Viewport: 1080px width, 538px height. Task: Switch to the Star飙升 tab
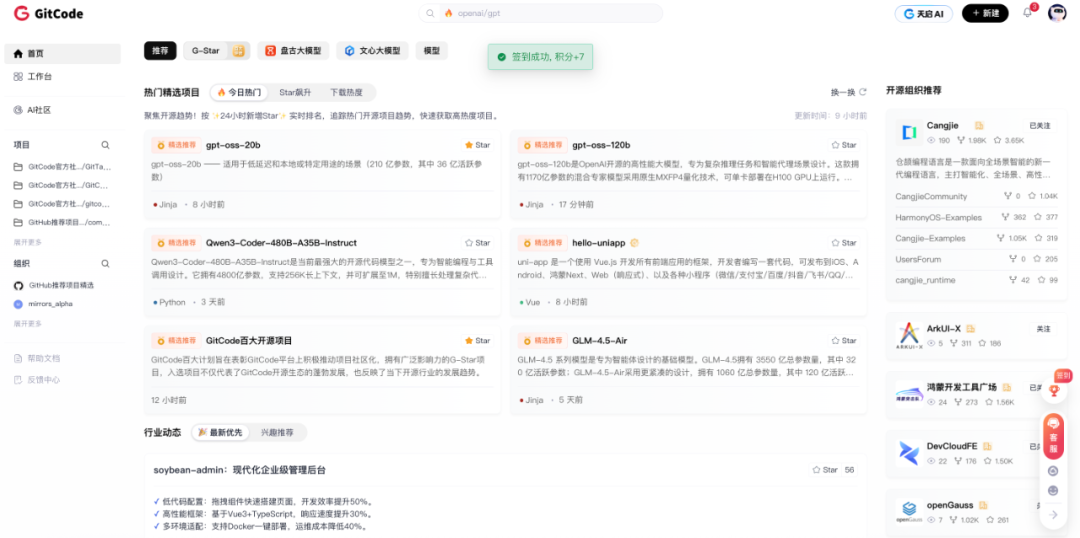click(295, 92)
